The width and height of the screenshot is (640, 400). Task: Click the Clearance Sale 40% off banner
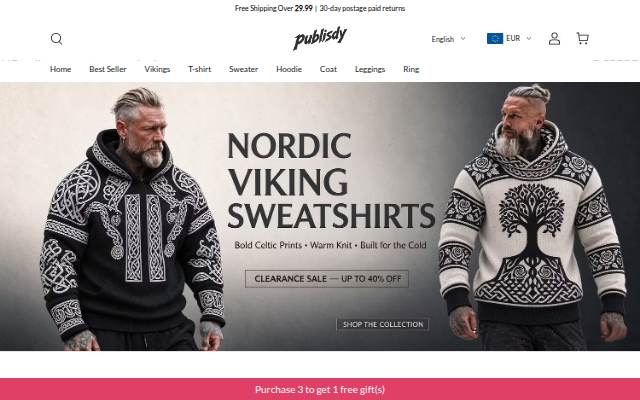click(327, 279)
